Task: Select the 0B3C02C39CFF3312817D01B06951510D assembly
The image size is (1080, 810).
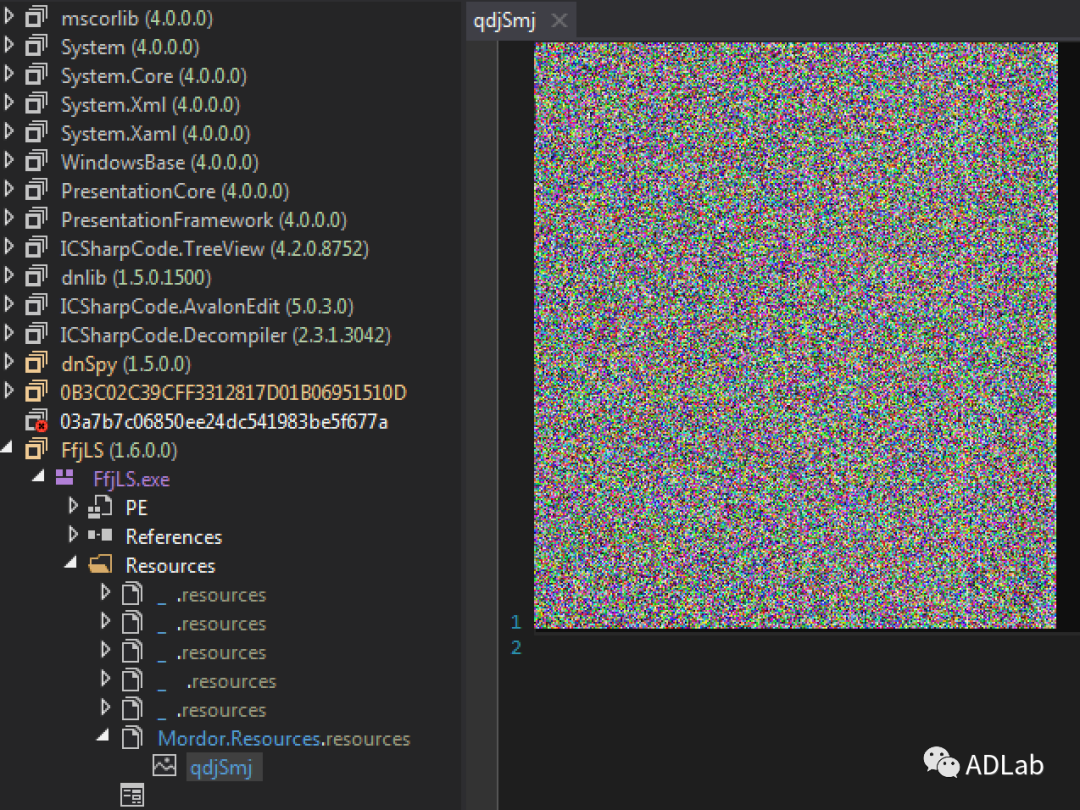Action: coord(233,393)
